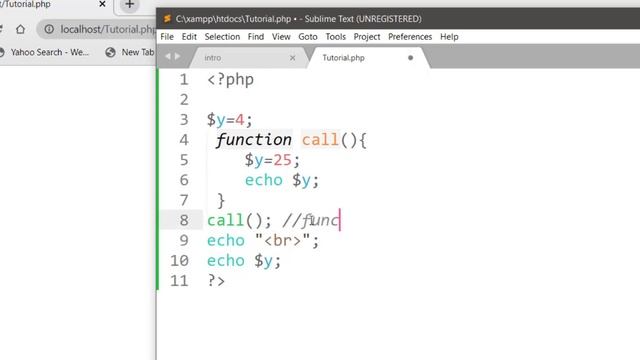This screenshot has width=640, height=360.
Task: Click line number 2 in gutter
Action: (x=184, y=100)
